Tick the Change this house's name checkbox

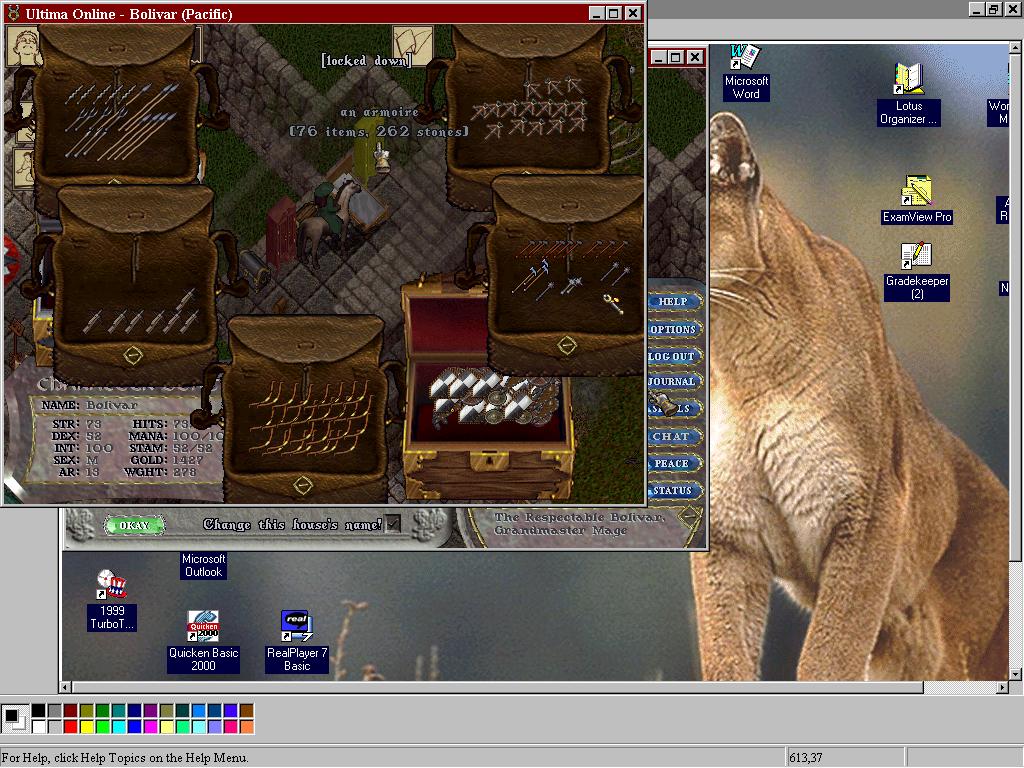392,524
